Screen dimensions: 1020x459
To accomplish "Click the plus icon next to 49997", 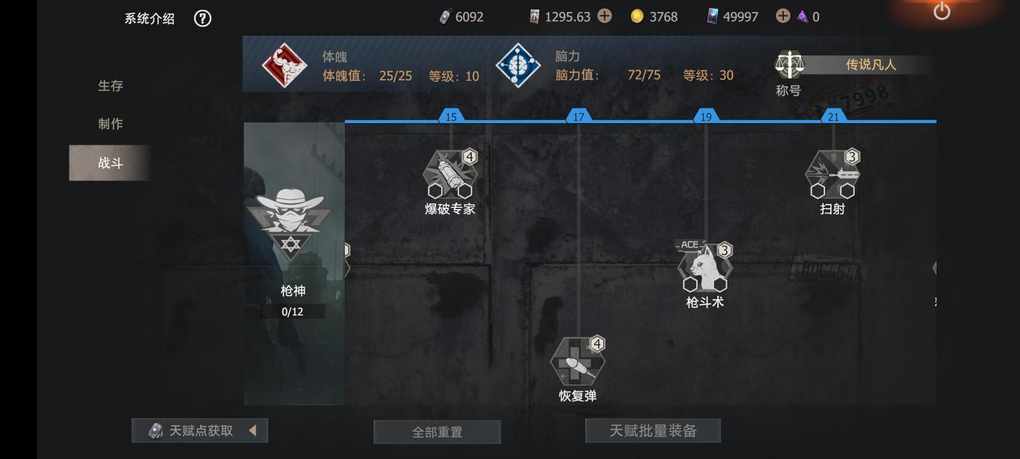I will point(783,16).
